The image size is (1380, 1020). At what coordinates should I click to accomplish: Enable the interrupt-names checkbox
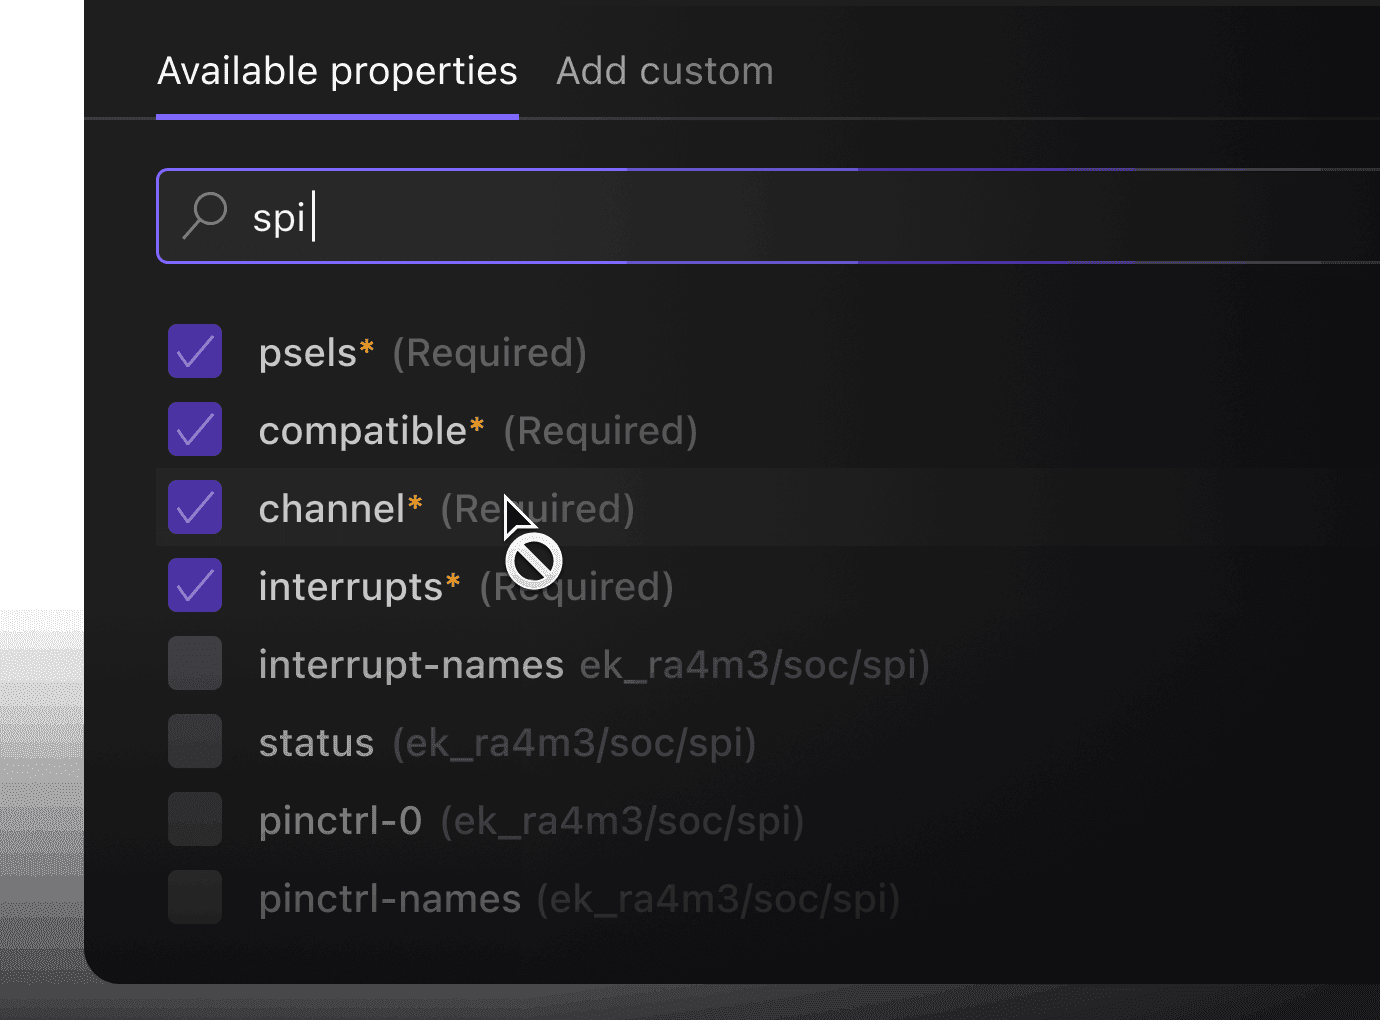coord(195,663)
